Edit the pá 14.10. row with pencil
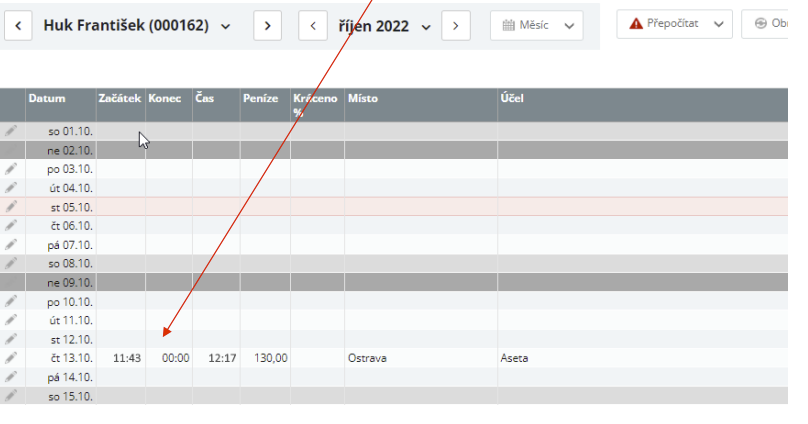The height and width of the screenshot is (424, 808). point(11,377)
